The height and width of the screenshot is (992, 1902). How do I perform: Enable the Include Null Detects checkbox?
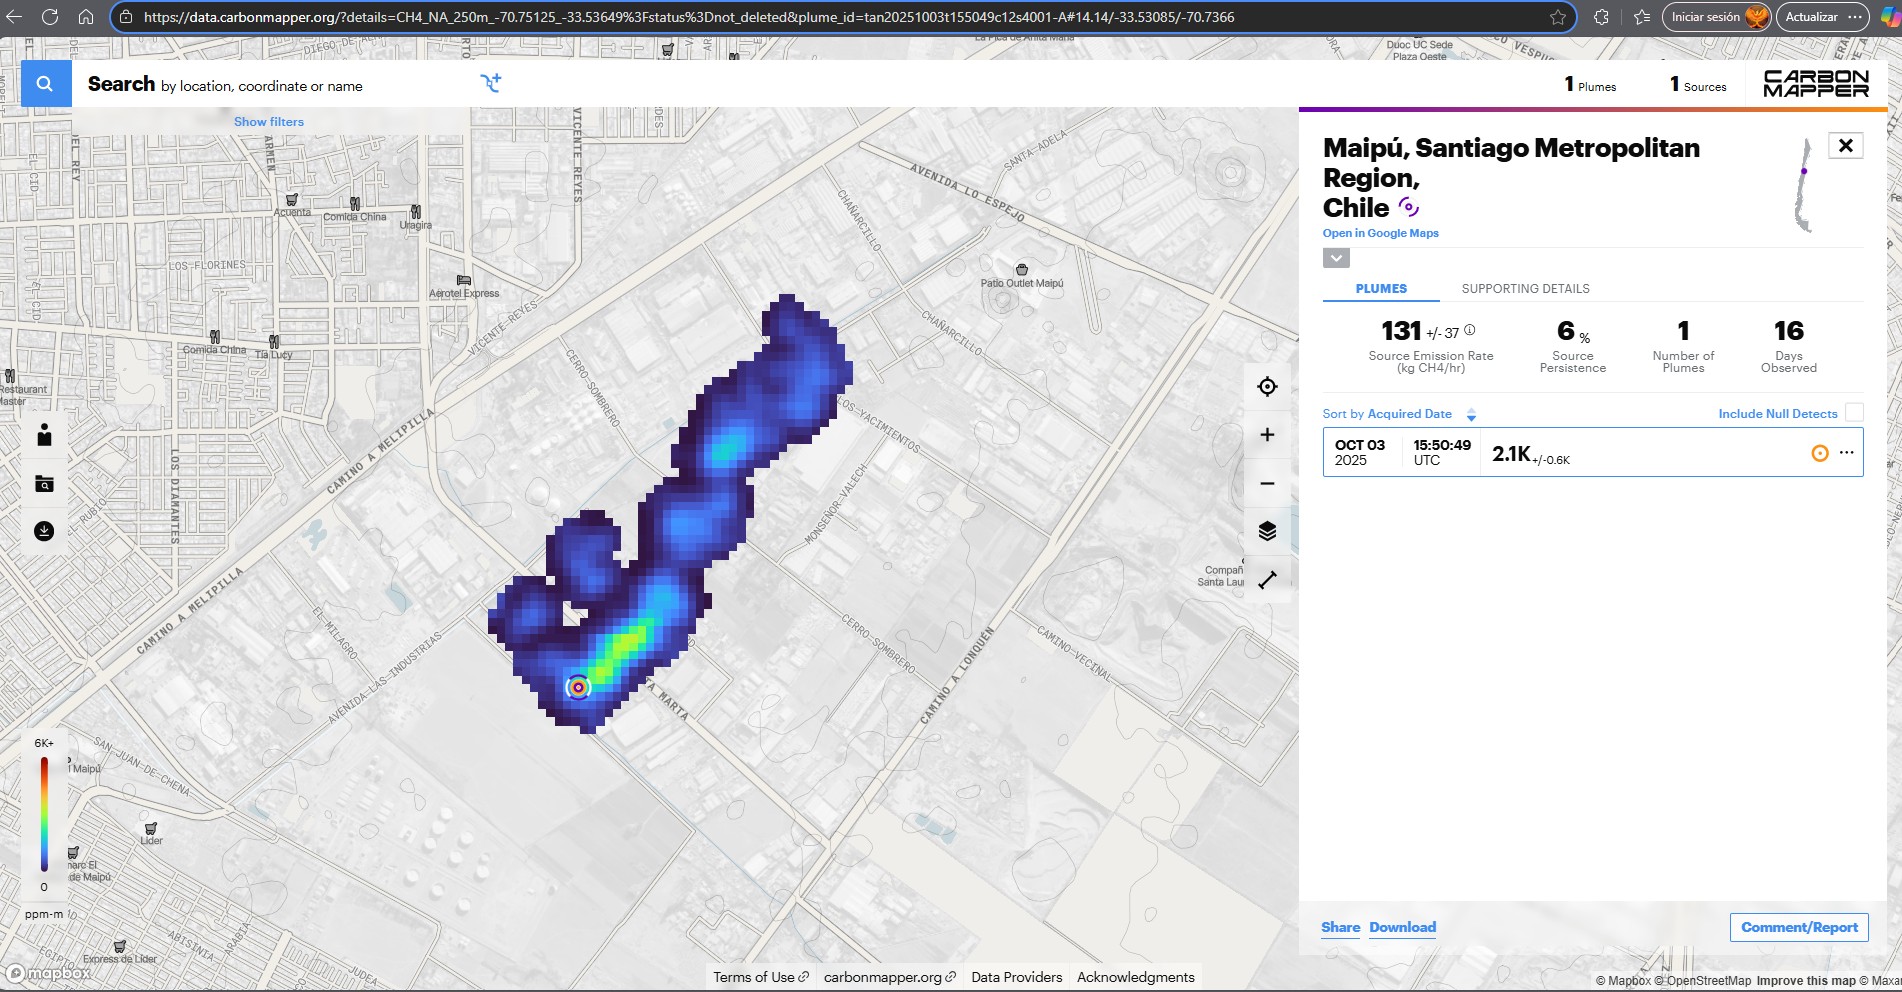(1853, 413)
